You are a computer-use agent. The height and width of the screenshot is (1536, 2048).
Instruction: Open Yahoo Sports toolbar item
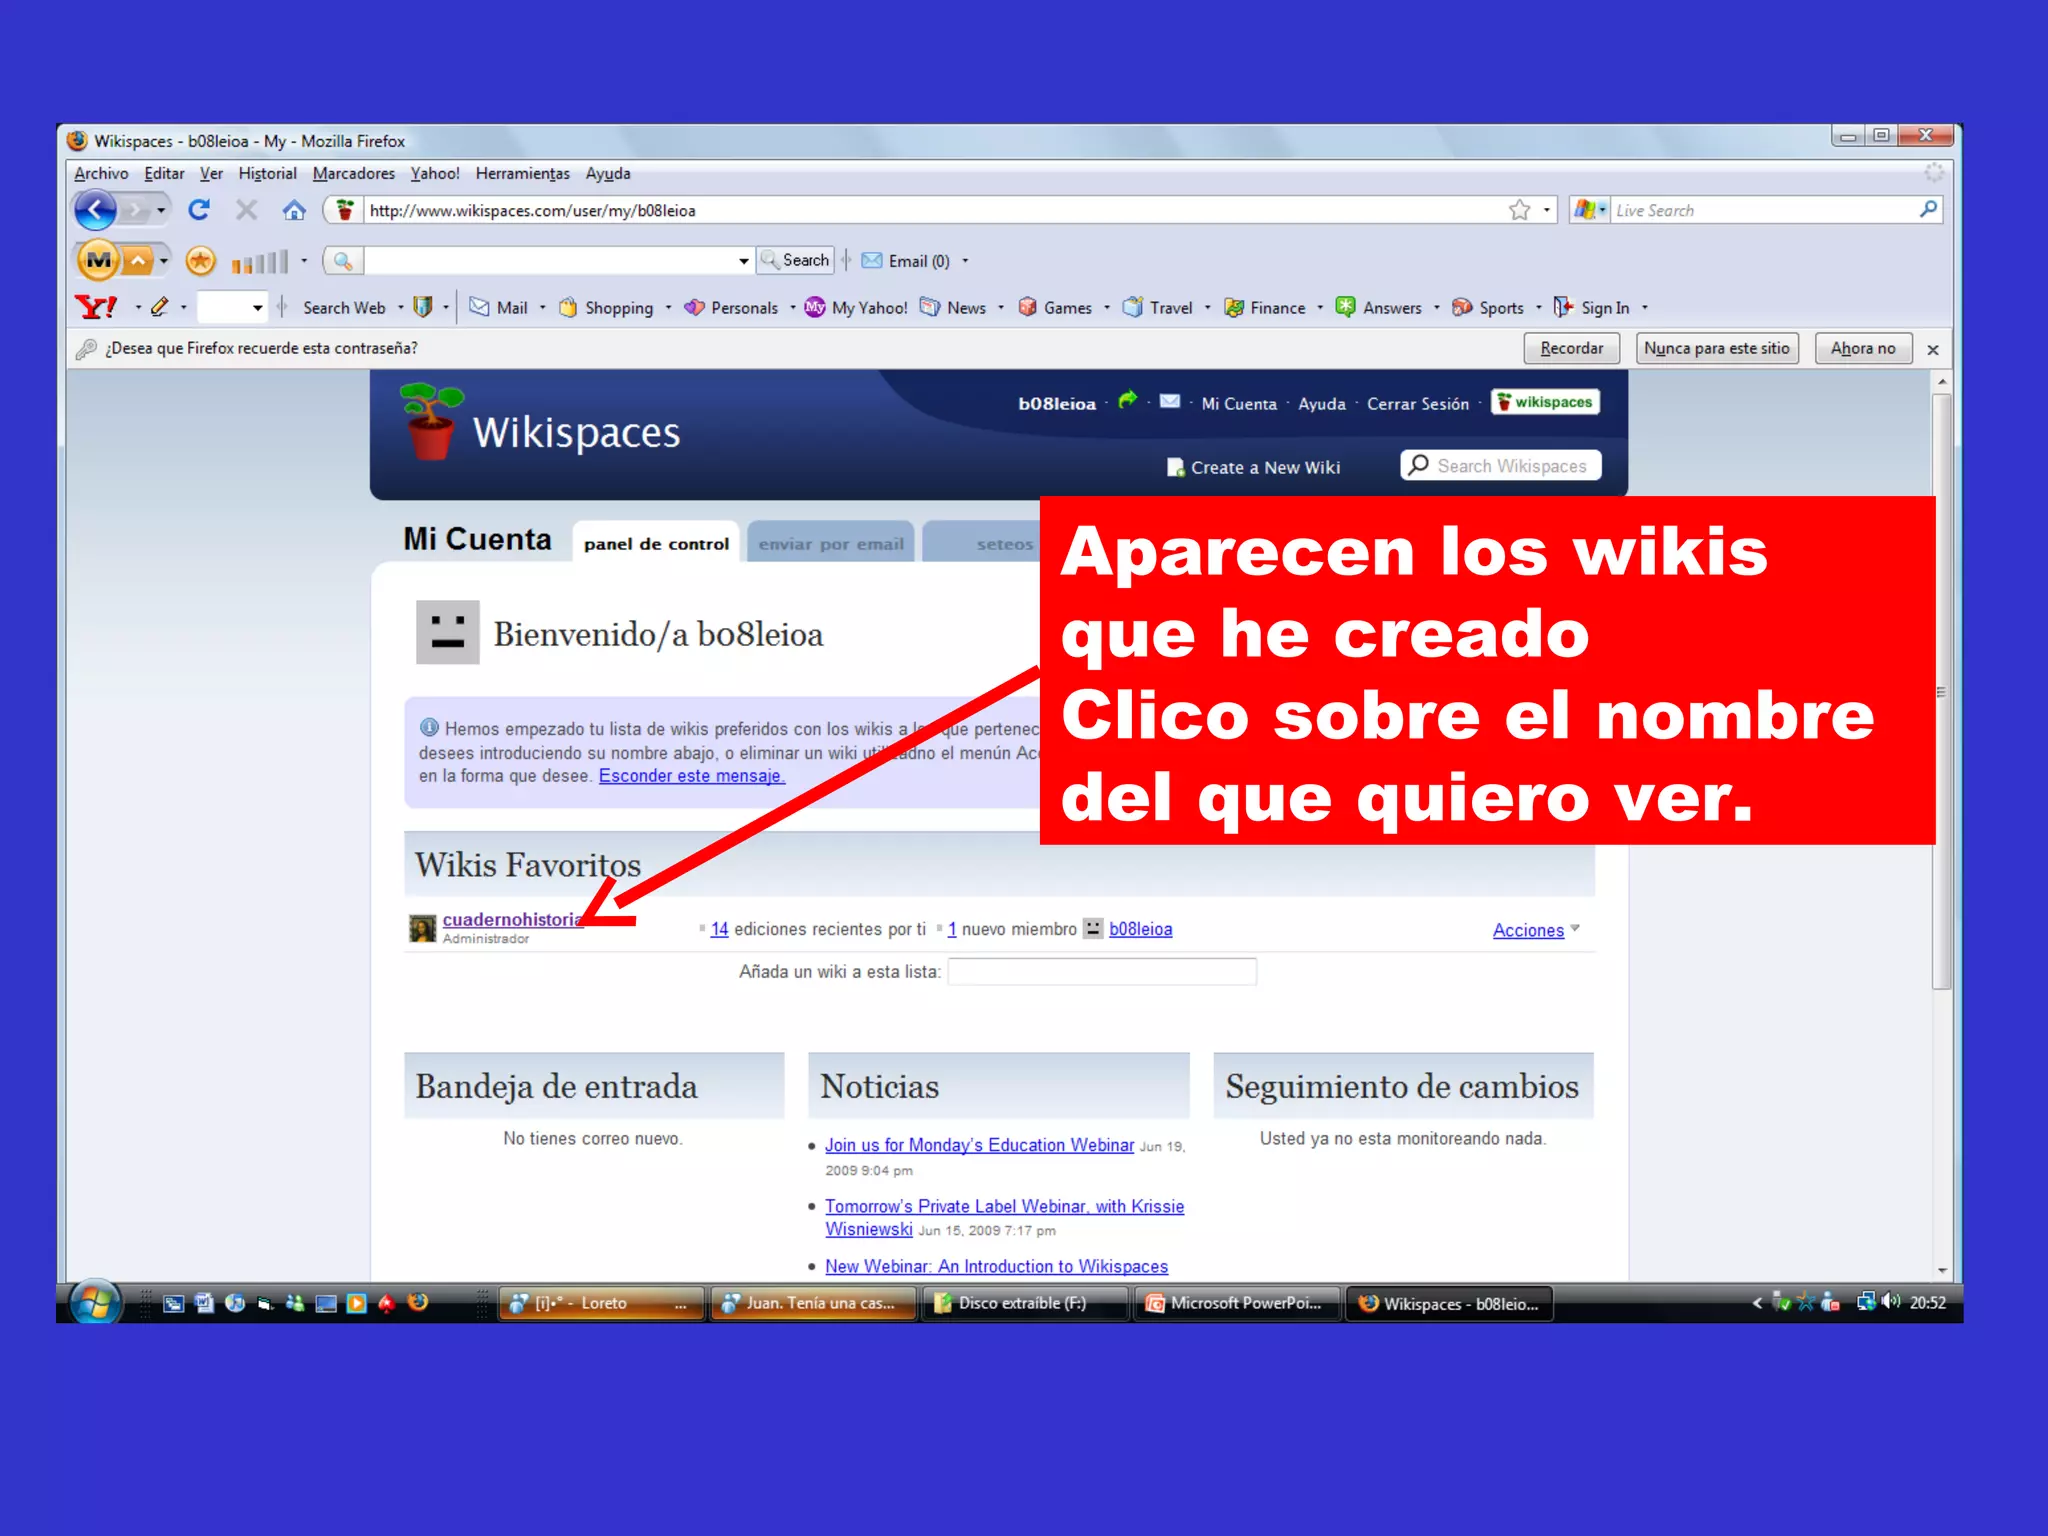[1488, 308]
